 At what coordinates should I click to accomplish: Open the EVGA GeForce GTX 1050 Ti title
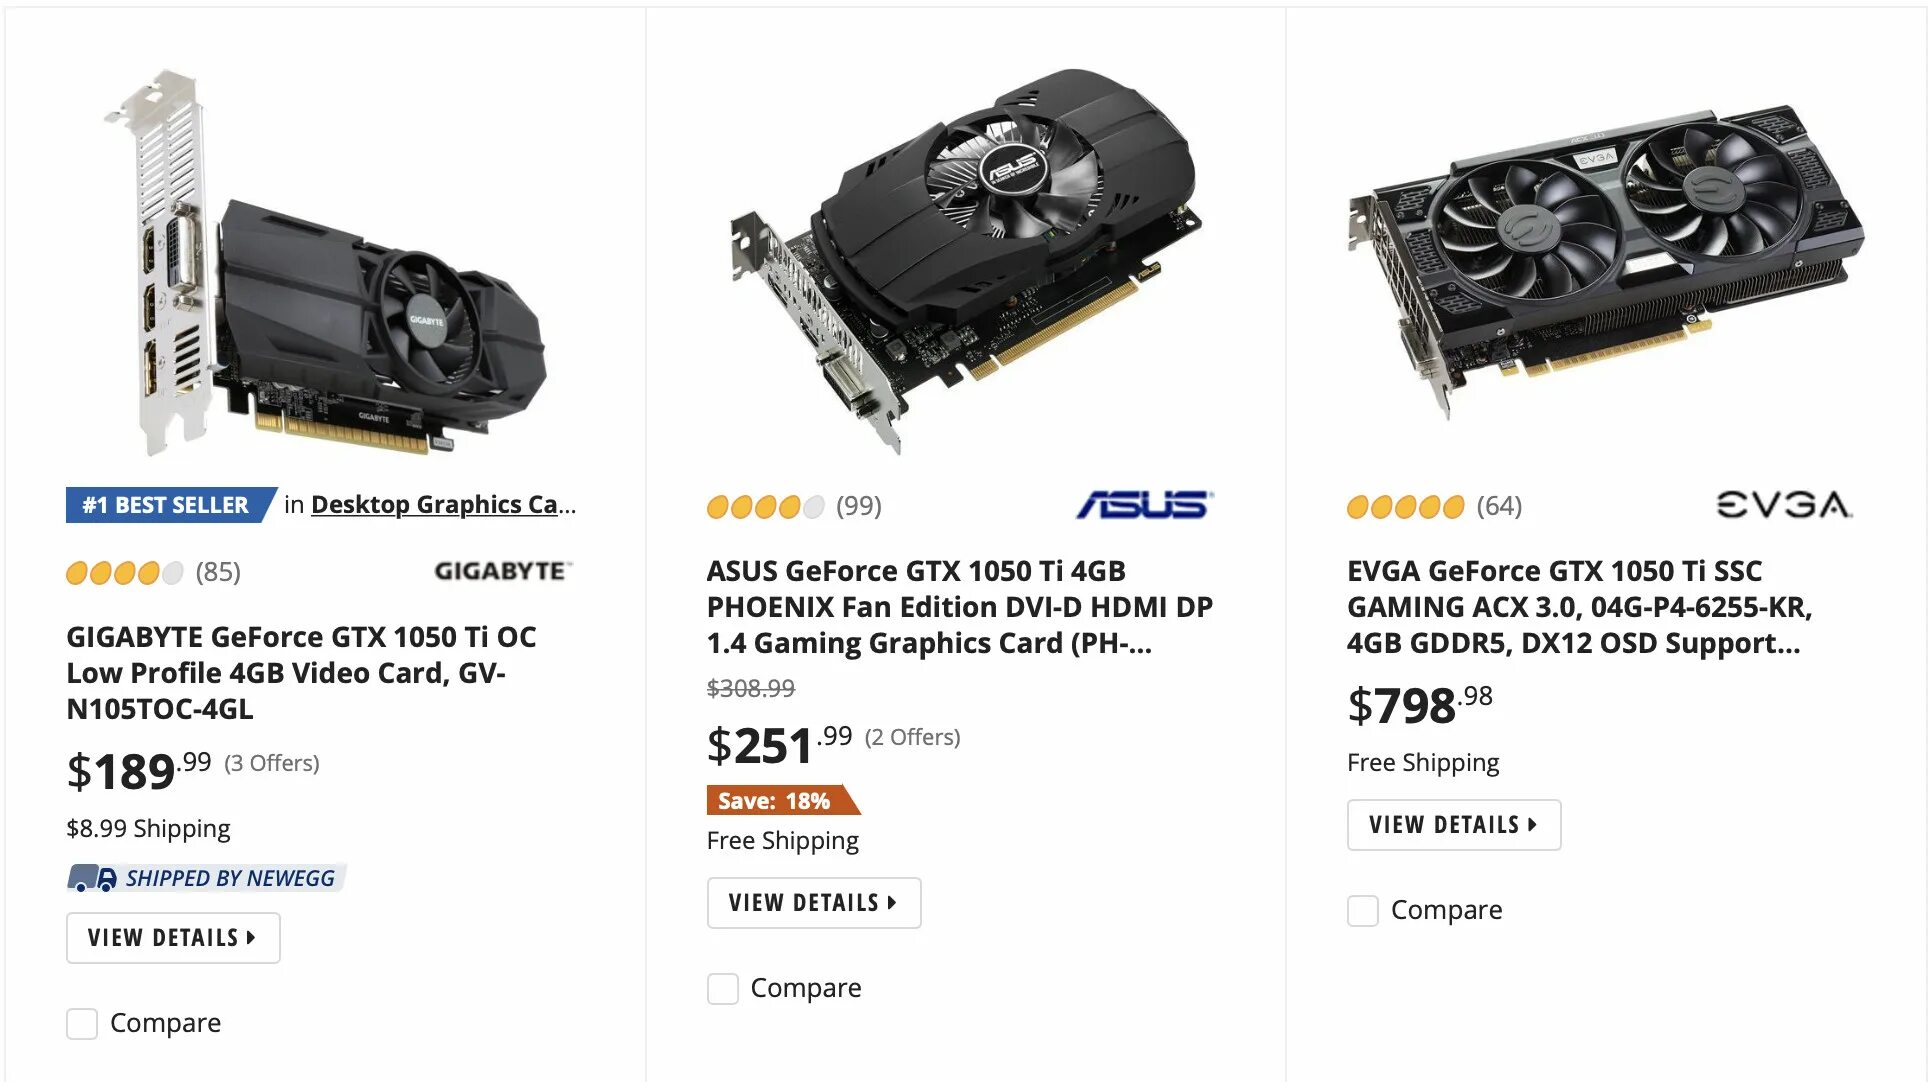pyautogui.click(x=1580, y=607)
